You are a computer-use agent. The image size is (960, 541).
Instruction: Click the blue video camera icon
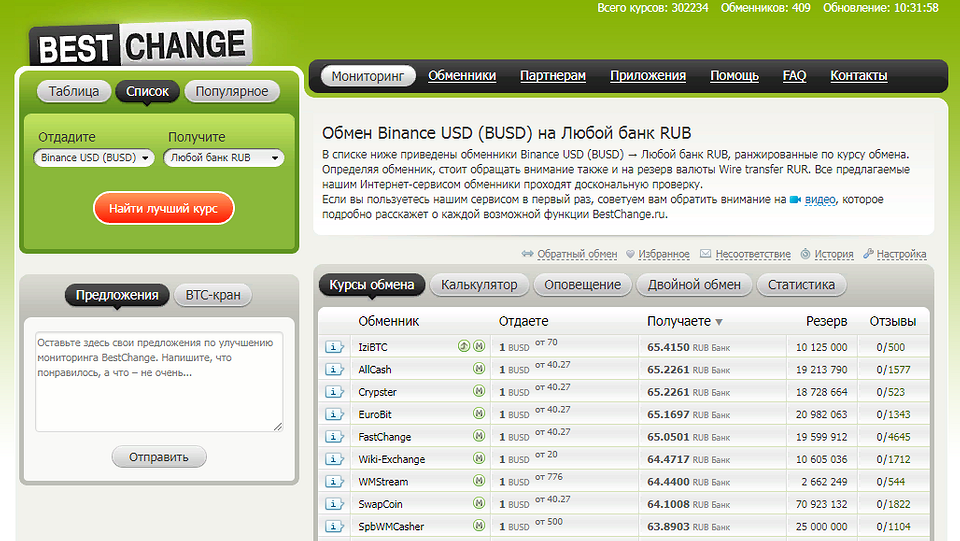pyautogui.click(x=795, y=200)
